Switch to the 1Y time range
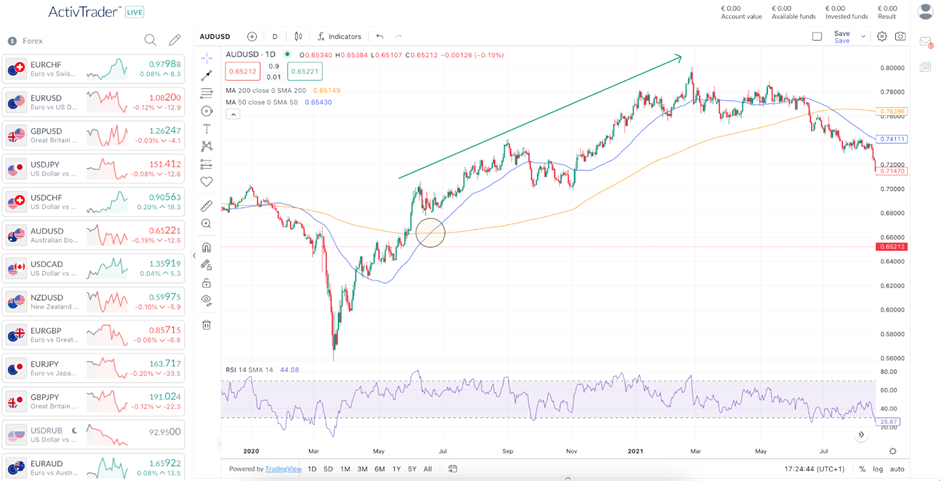The image size is (940, 481). pos(396,469)
